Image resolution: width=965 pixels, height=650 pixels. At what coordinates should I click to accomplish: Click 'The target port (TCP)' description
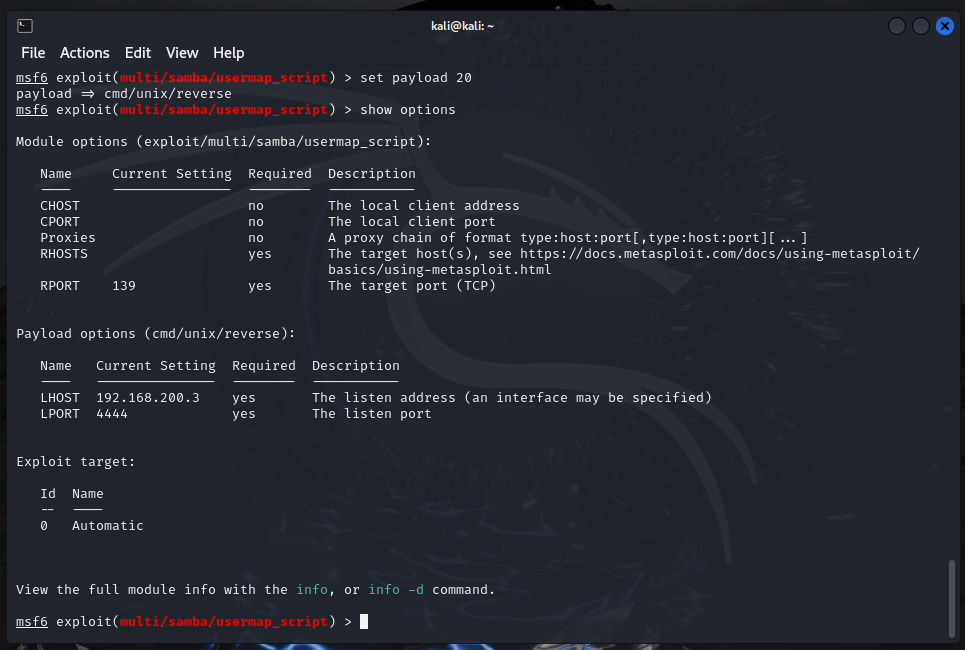412,286
